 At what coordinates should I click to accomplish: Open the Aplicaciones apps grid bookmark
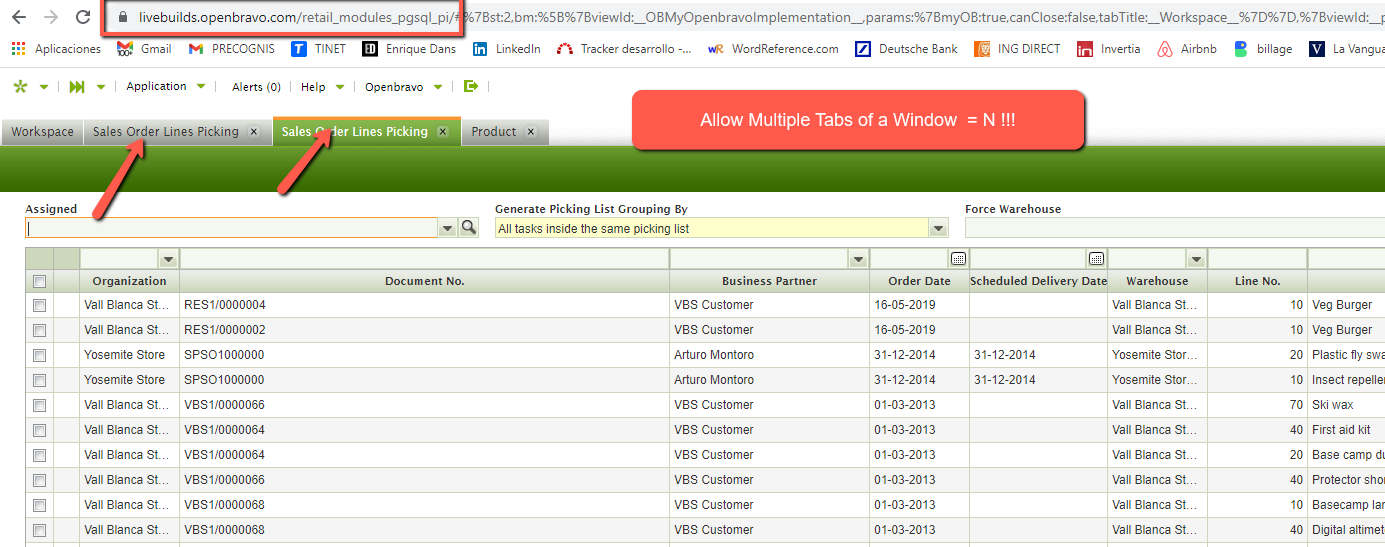[x=56, y=48]
